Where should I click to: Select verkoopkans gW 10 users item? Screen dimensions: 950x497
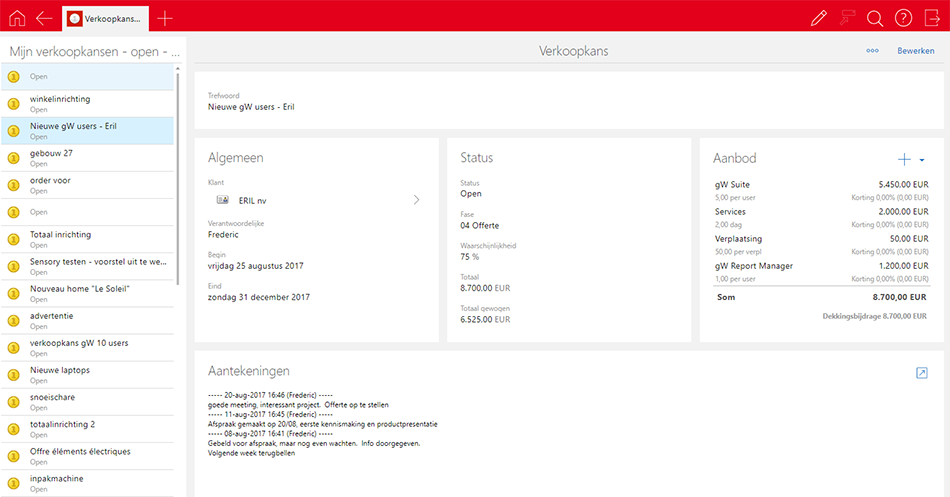click(88, 348)
